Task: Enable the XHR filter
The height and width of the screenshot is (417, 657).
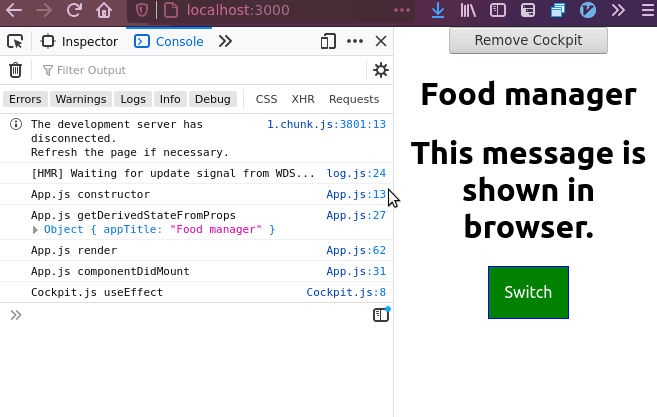Action: (303, 99)
